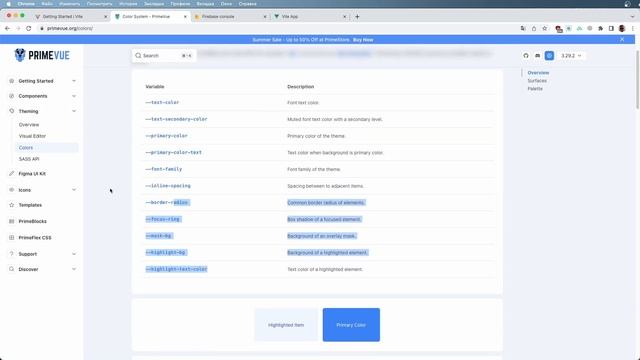640x360 pixels.
Task: Click the blue theme configurator button
Action: pyautogui.click(x=549, y=56)
